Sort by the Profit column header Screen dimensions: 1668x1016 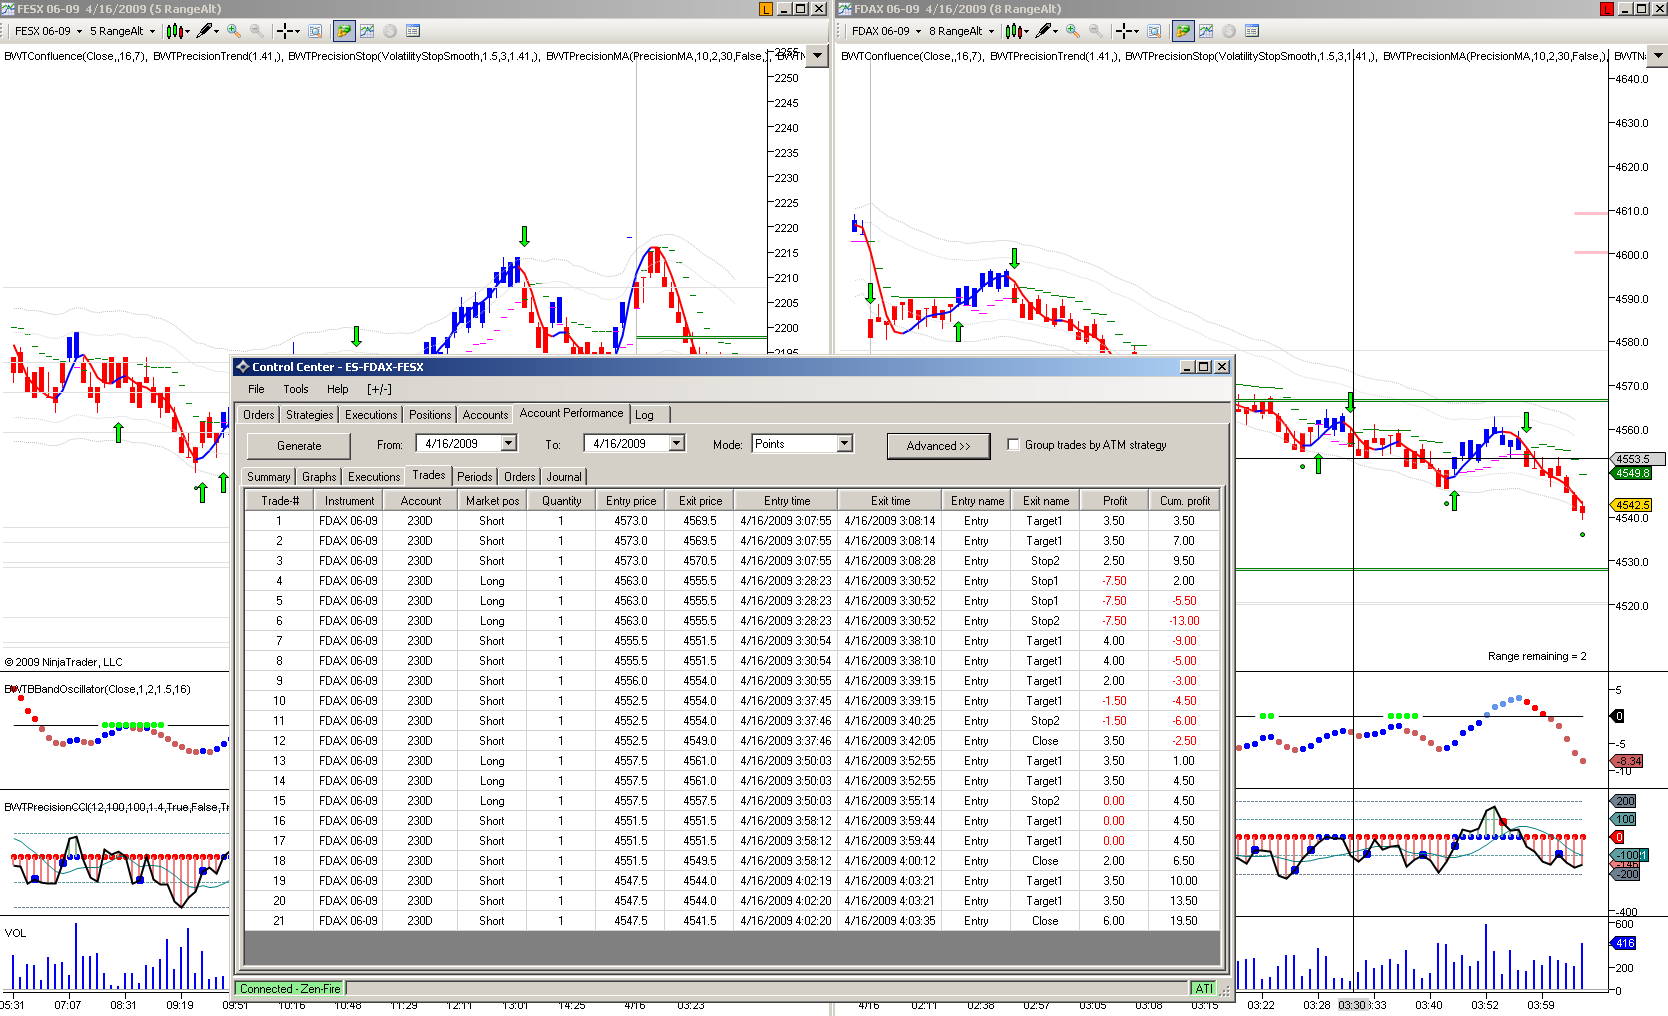click(1115, 501)
